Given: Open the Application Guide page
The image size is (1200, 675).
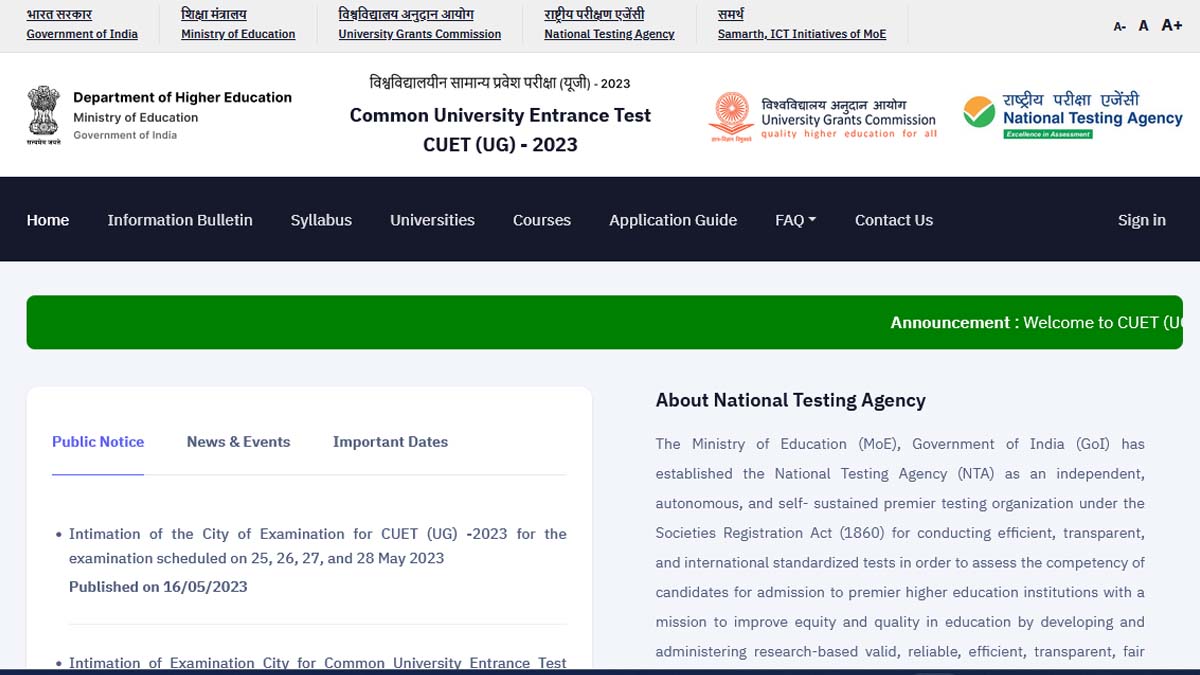Looking at the screenshot, I should (x=673, y=220).
